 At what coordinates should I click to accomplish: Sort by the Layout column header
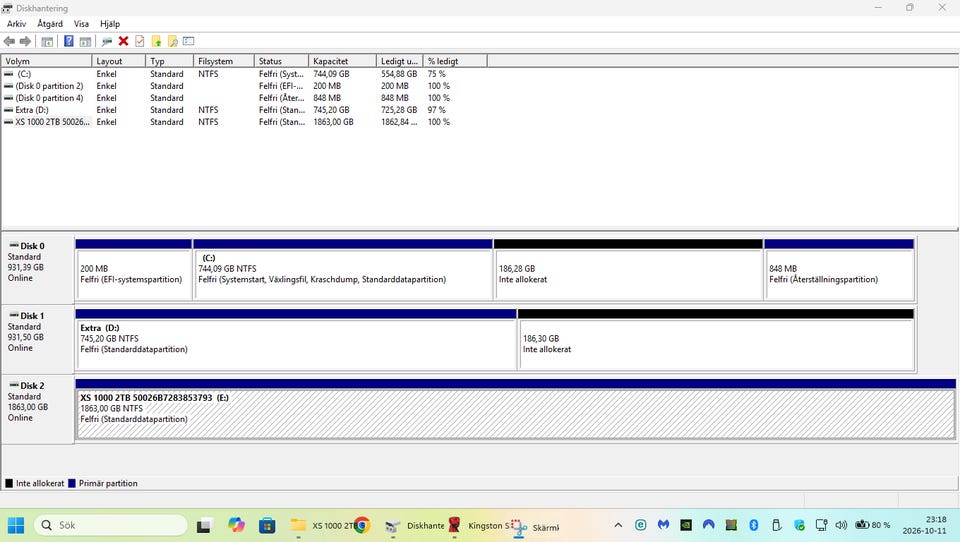[x=119, y=61]
